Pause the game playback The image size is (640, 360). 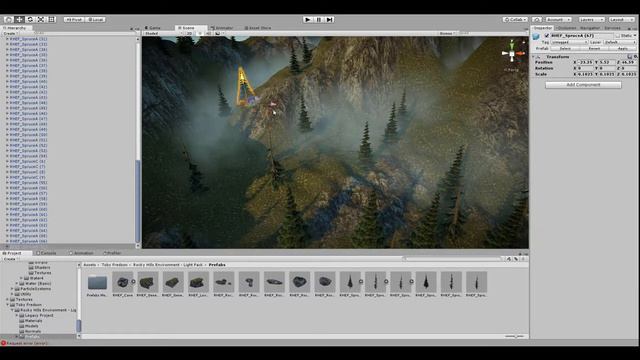point(319,19)
